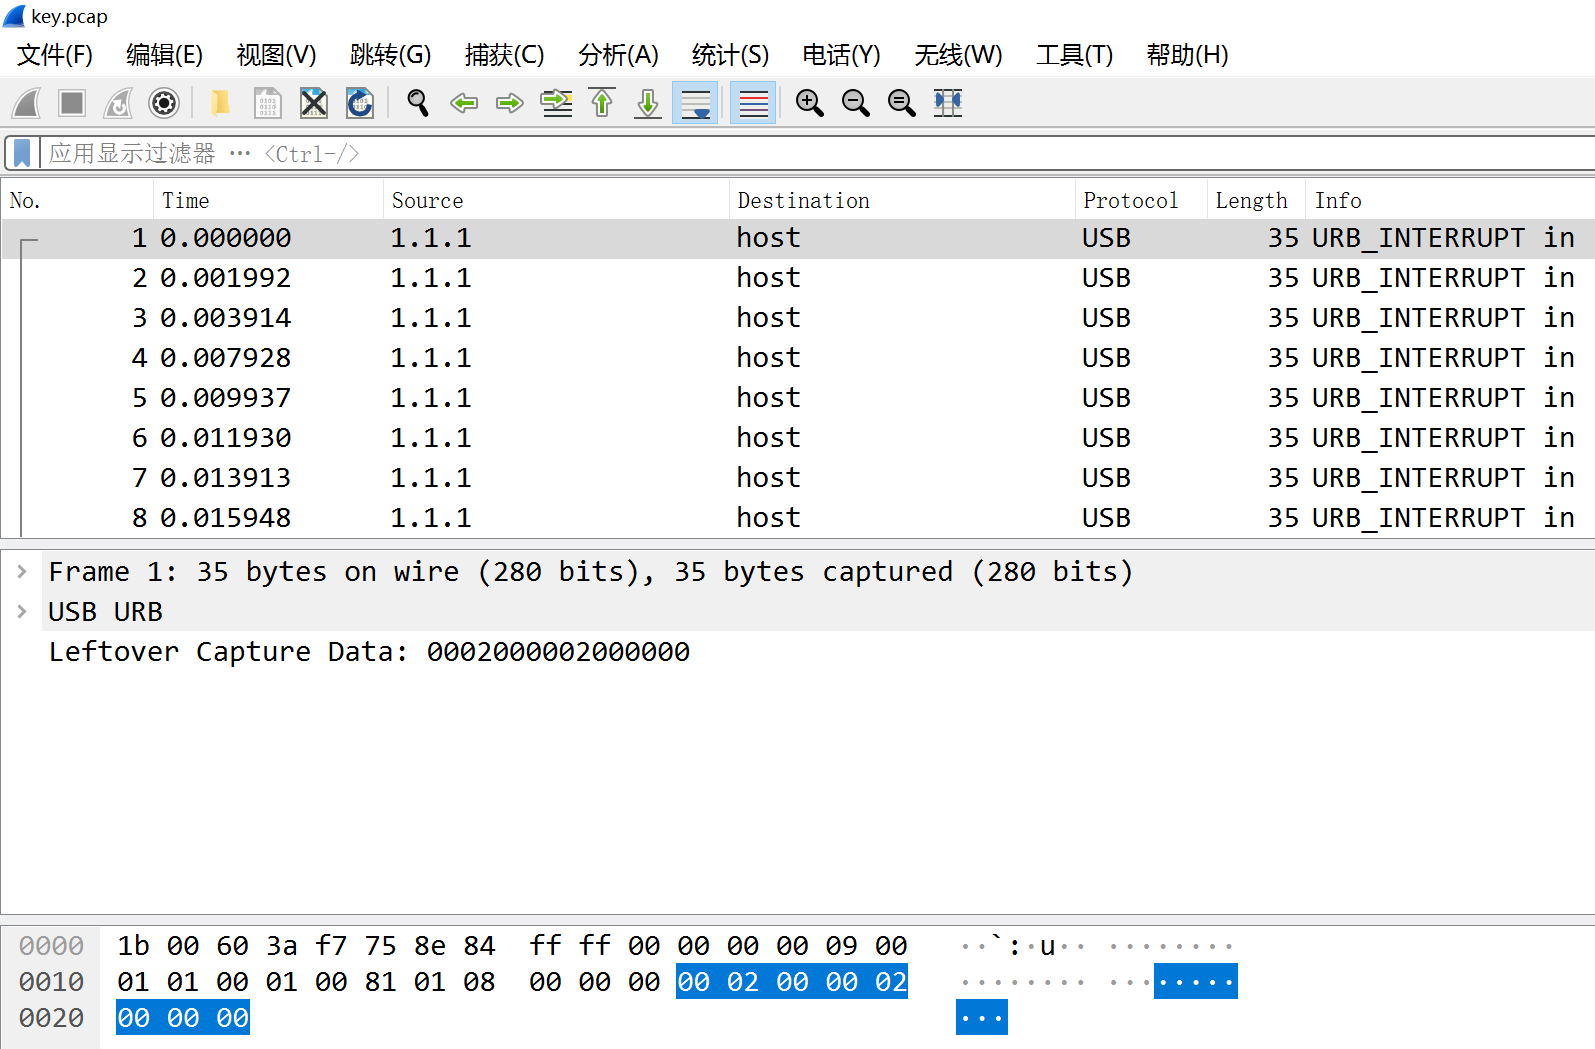The width and height of the screenshot is (1595, 1049).
Task: Zoom out of the packet text
Action: click(856, 103)
